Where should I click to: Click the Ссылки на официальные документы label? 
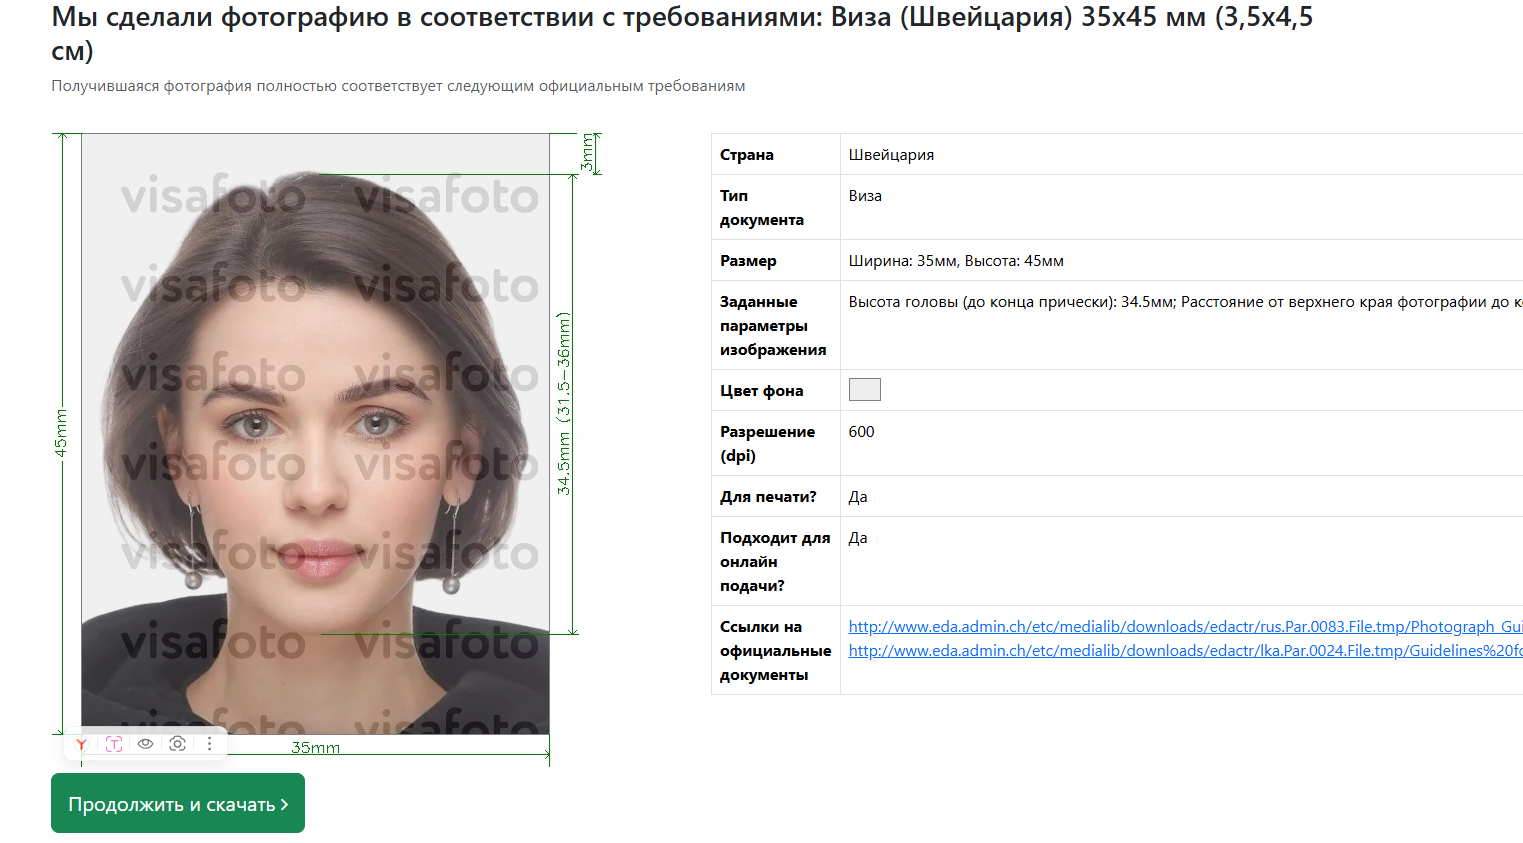coord(776,651)
